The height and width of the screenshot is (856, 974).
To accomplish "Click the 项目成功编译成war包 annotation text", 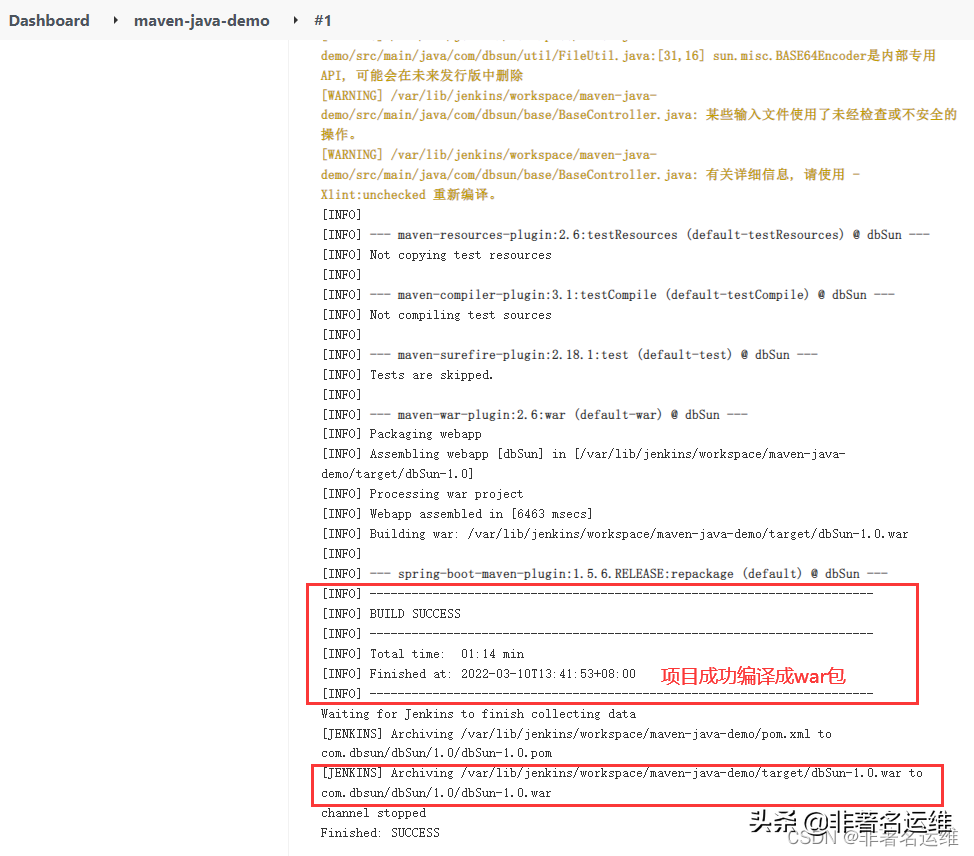I will click(753, 675).
